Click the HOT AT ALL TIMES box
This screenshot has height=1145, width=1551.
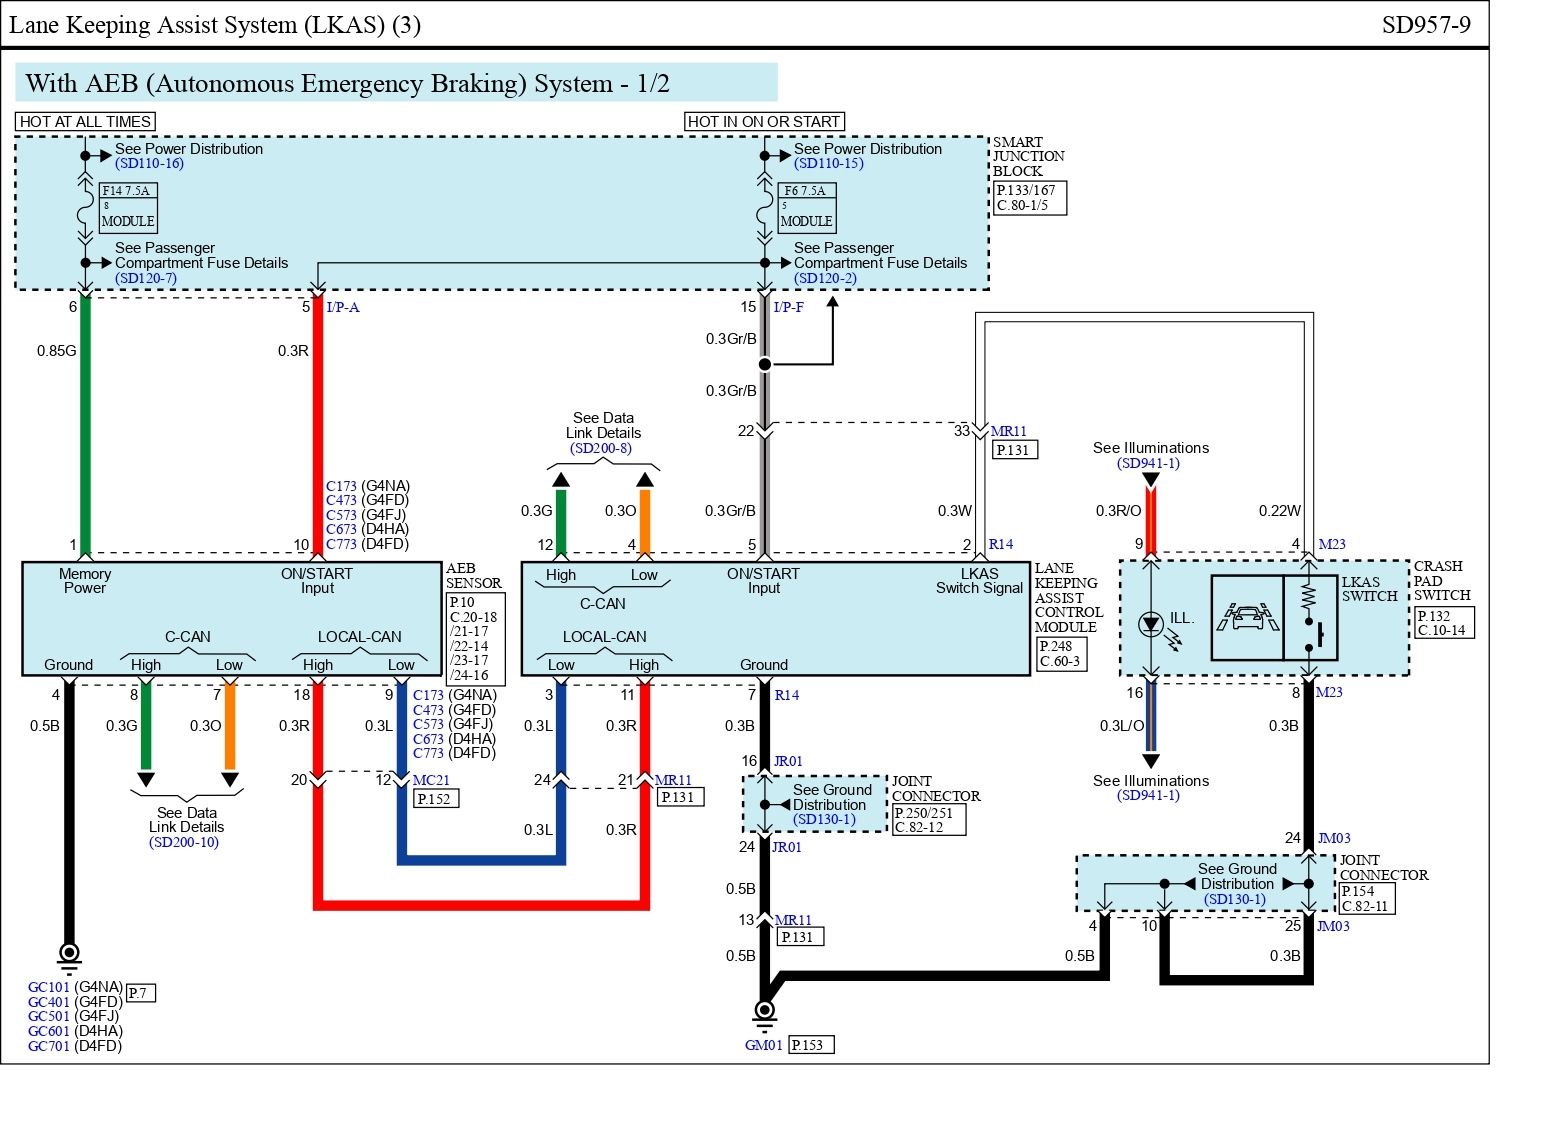pos(85,122)
